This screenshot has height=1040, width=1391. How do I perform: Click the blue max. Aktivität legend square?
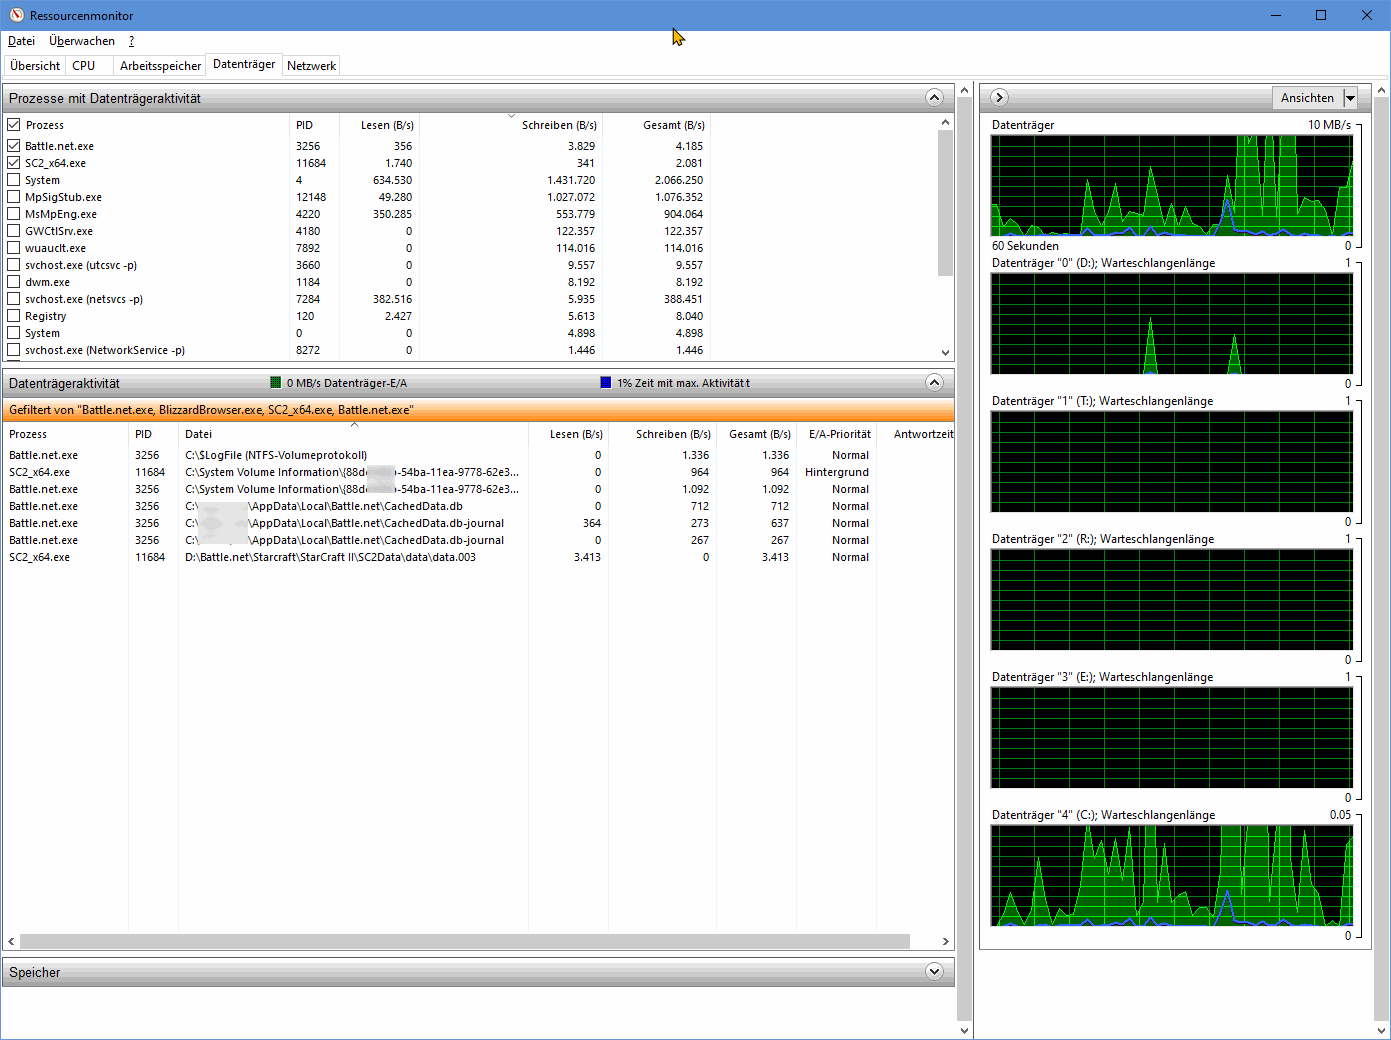tap(606, 382)
